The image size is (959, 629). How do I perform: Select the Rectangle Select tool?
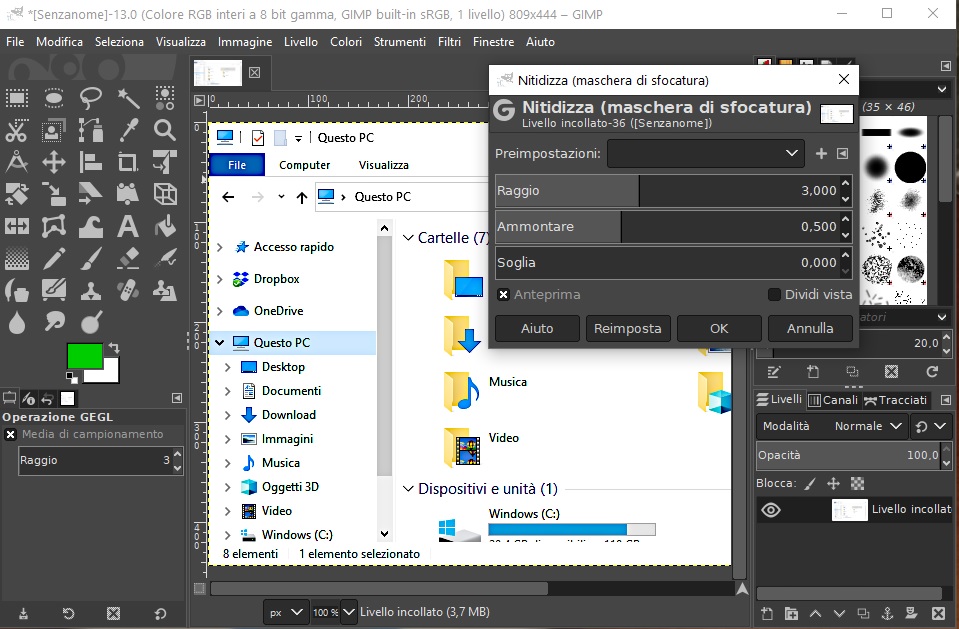(17, 98)
